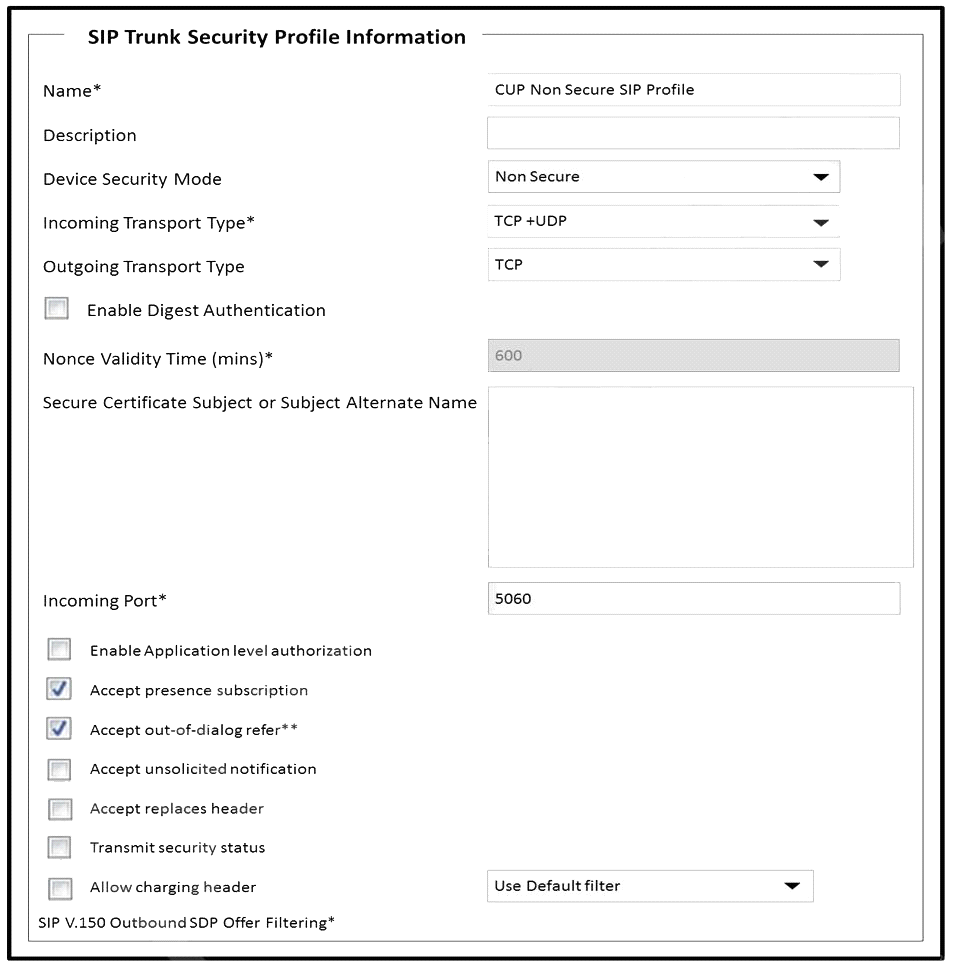
Task: Check Allow charging header option
Action: (60, 888)
